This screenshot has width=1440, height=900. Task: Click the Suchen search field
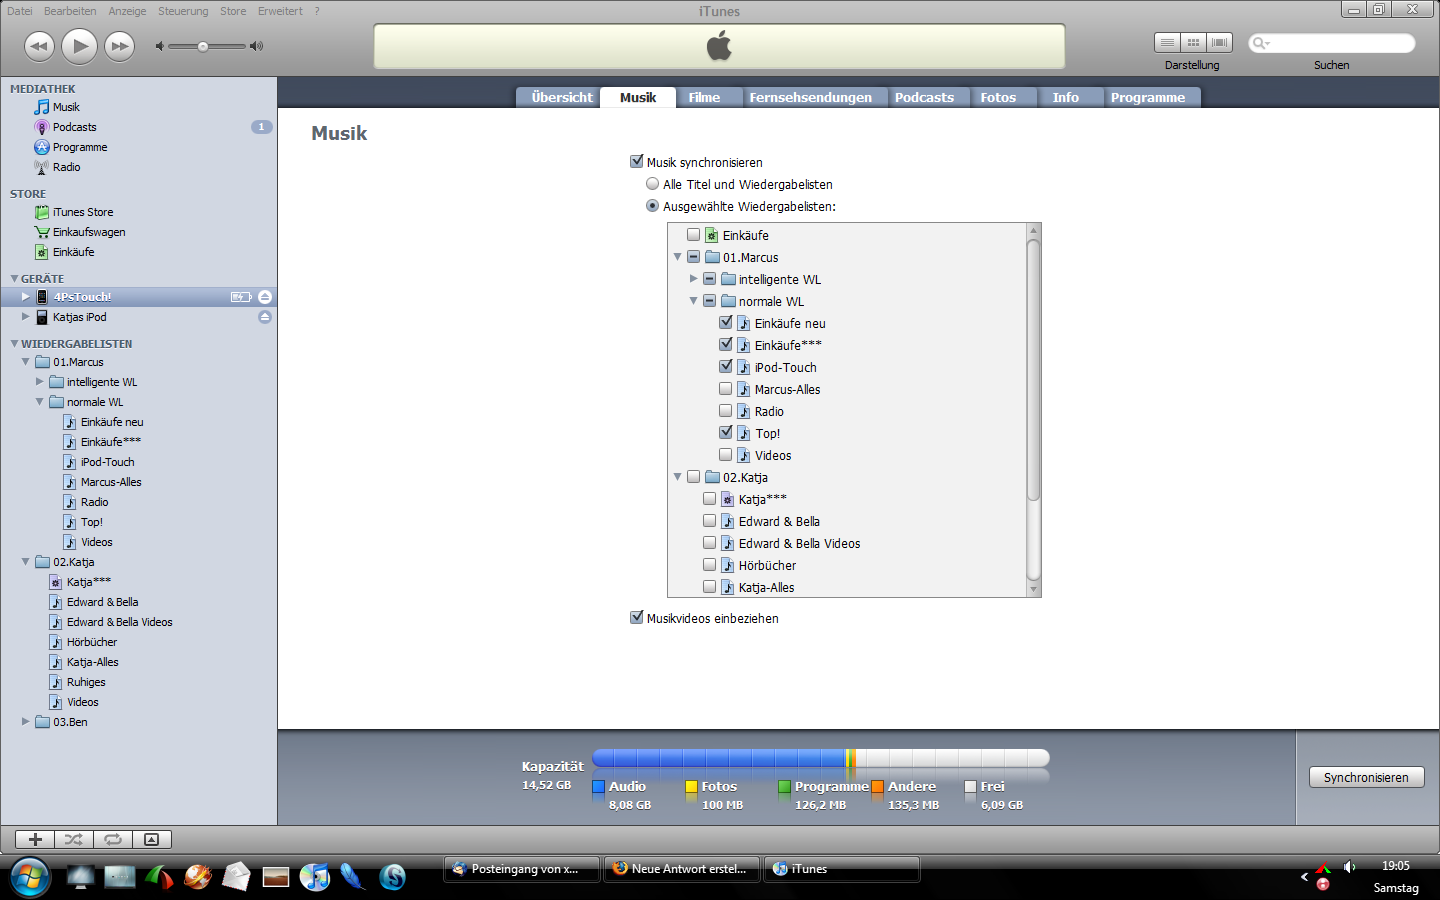[x=1332, y=43]
